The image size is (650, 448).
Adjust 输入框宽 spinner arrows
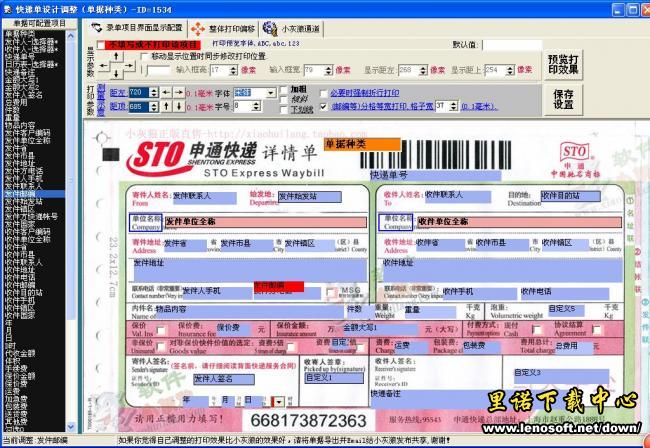pyautogui.click(x=328, y=70)
